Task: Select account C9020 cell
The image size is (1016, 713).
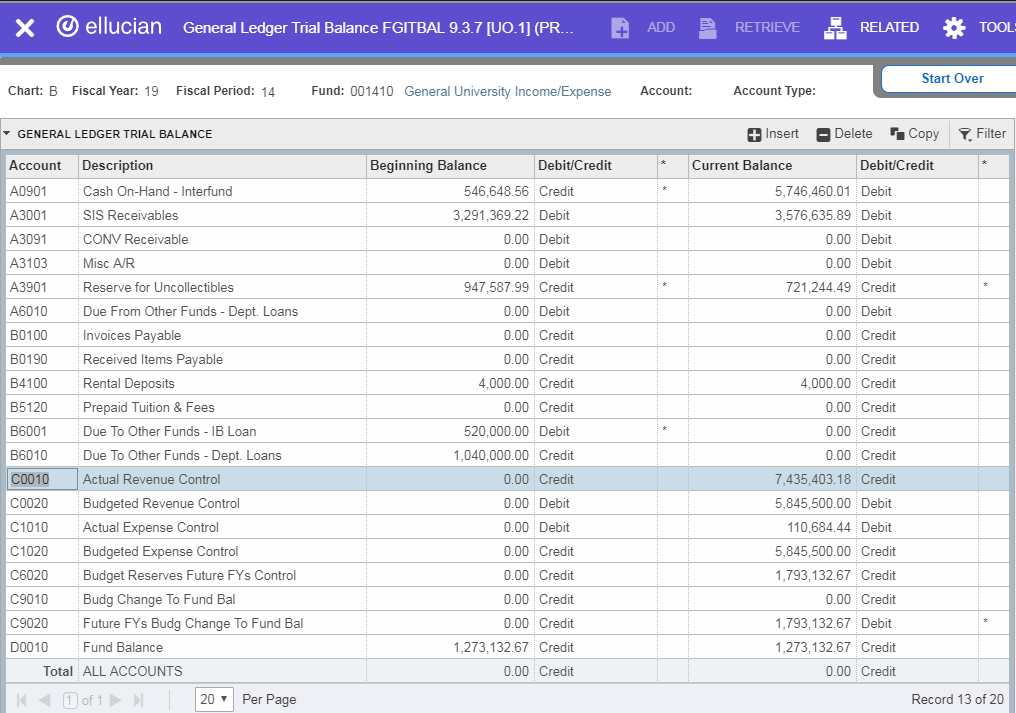Action: coord(42,623)
